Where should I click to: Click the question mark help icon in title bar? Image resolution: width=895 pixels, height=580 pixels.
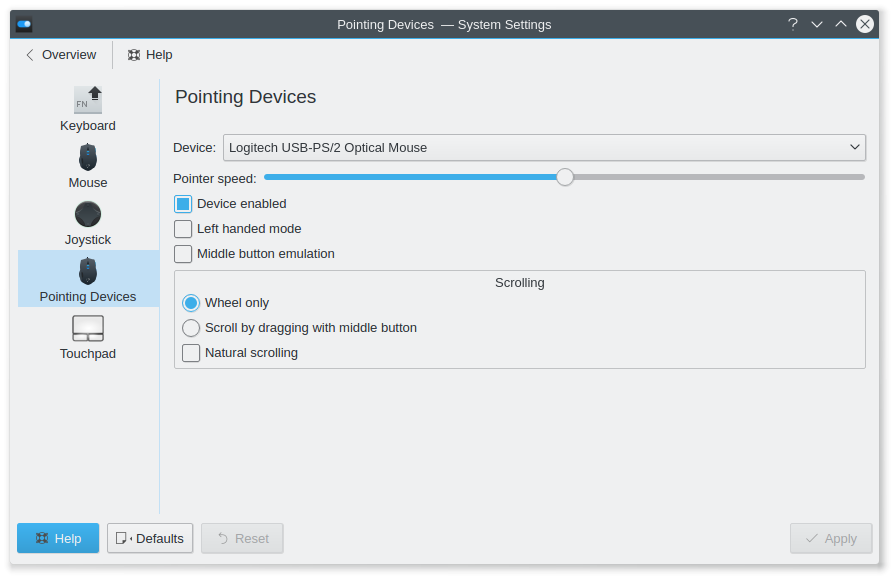[793, 25]
